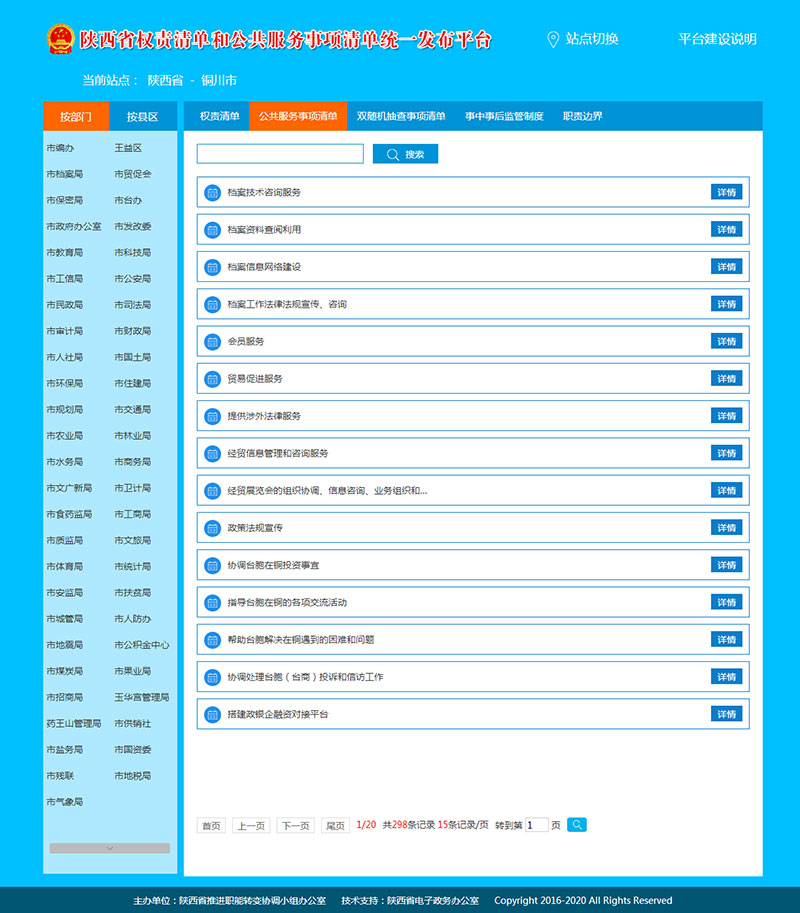Click the list icon beside 会员服务
The height and width of the screenshot is (913, 800).
pos(212,342)
